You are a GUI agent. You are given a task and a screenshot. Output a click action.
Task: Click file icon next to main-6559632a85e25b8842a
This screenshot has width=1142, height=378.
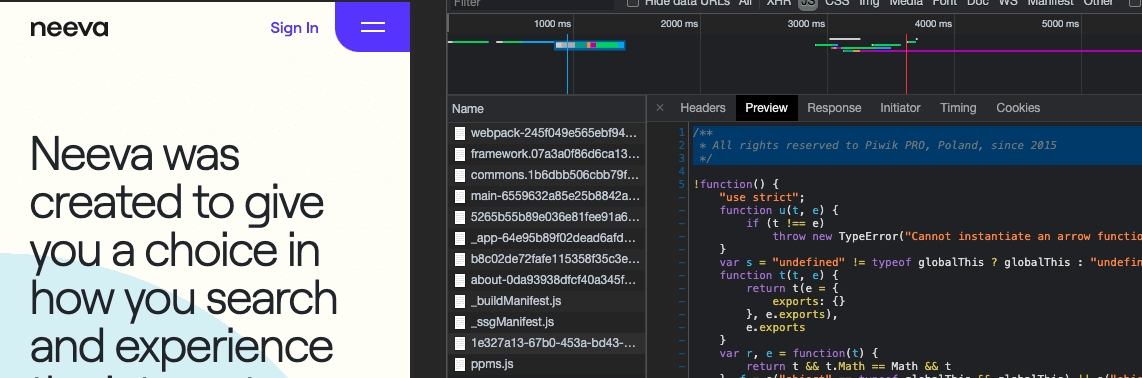point(460,197)
